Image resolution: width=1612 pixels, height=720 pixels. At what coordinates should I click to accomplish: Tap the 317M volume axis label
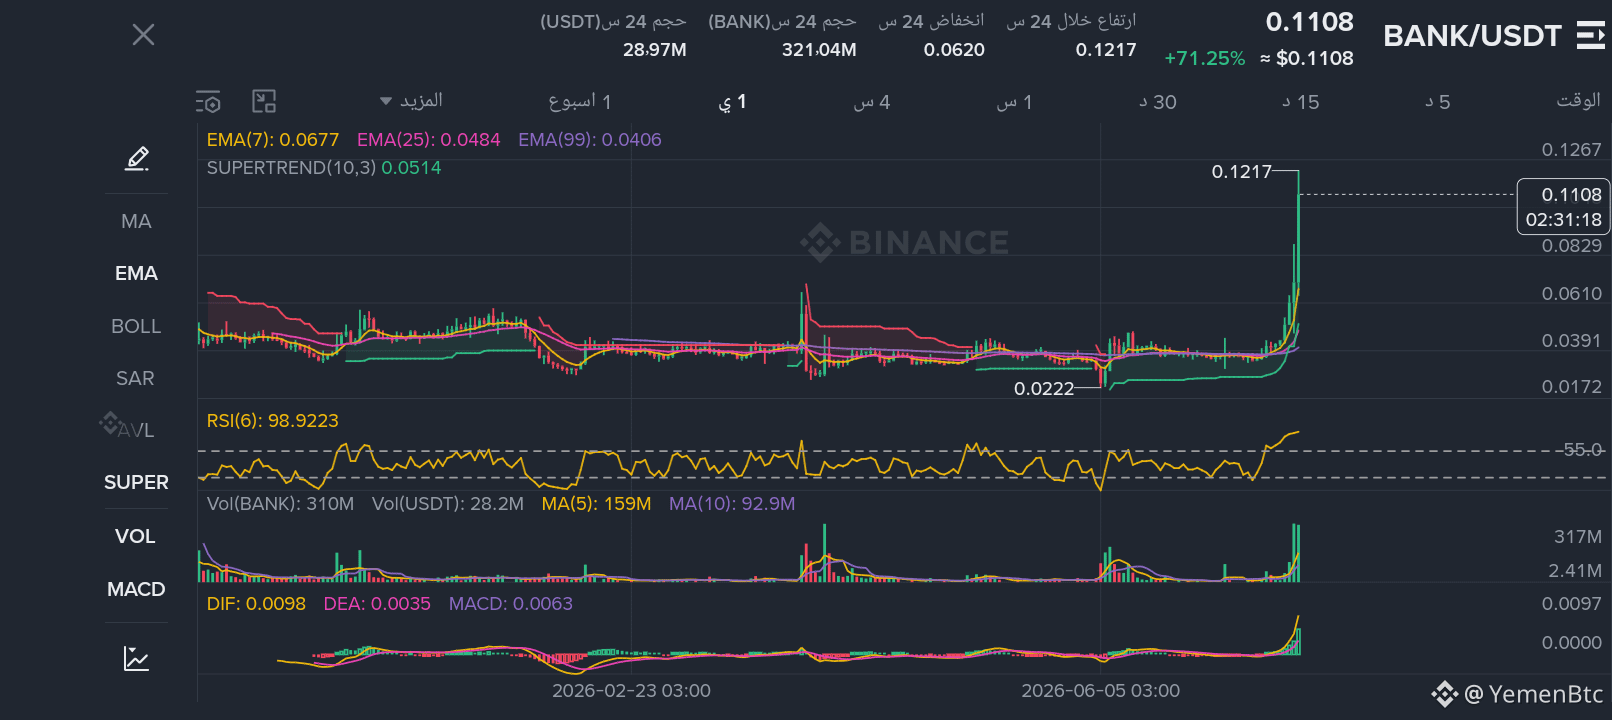(x=1578, y=537)
